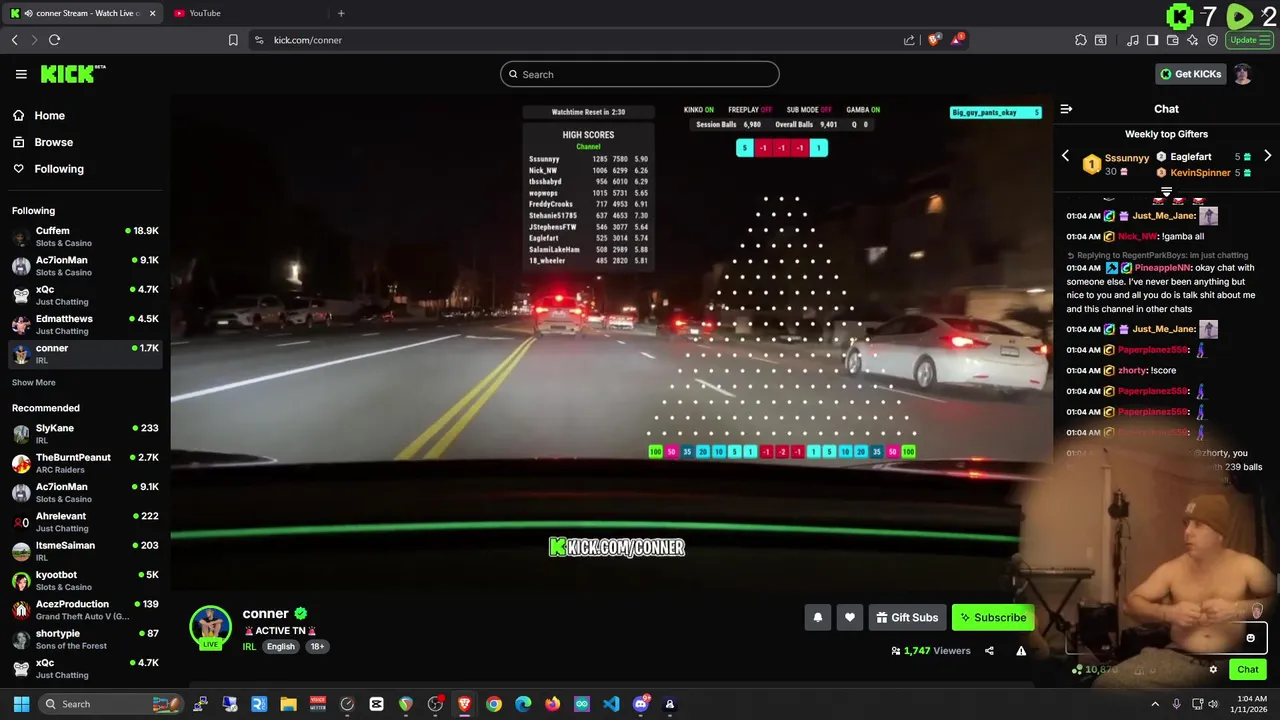Open Visual Studio Code from taskbar
The image size is (1280, 720).
(x=611, y=704)
